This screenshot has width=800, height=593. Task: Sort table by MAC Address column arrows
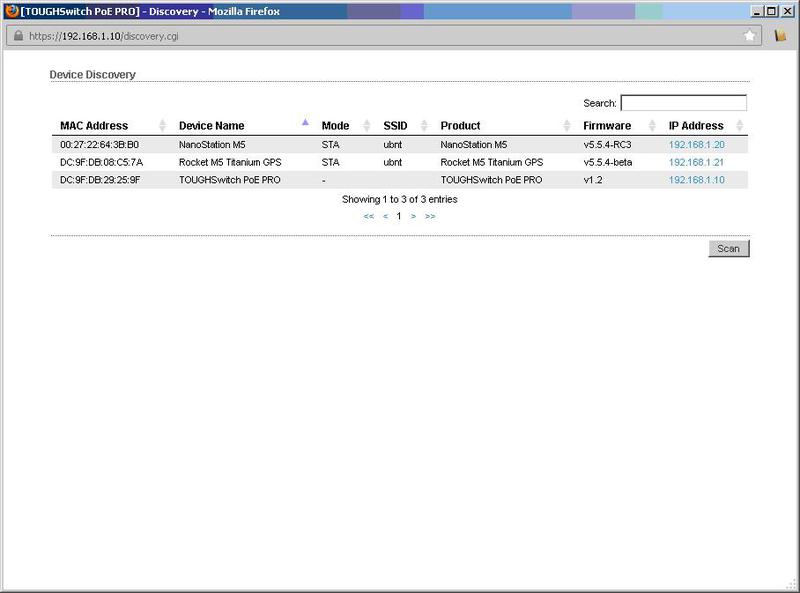point(162,125)
